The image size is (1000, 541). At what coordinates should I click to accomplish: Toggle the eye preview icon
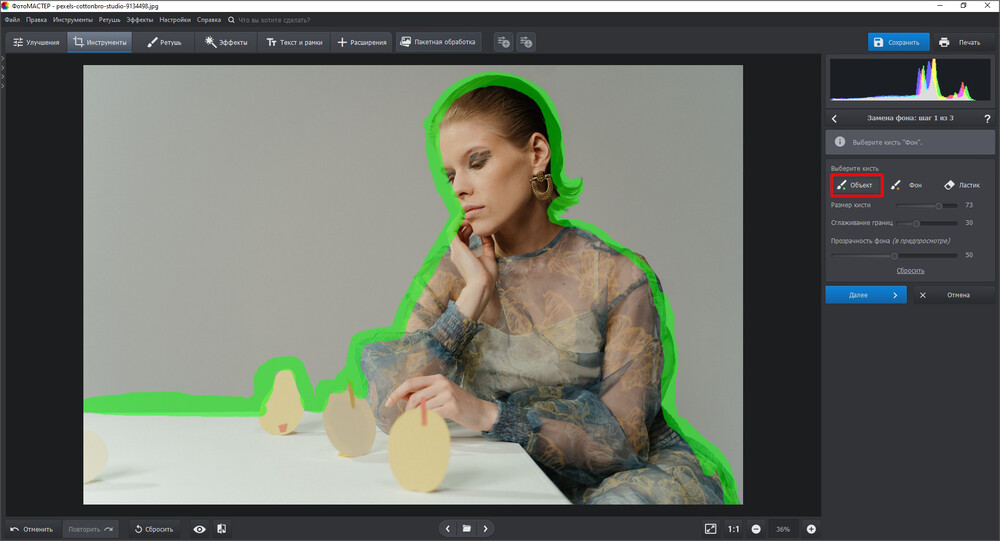[x=199, y=528]
